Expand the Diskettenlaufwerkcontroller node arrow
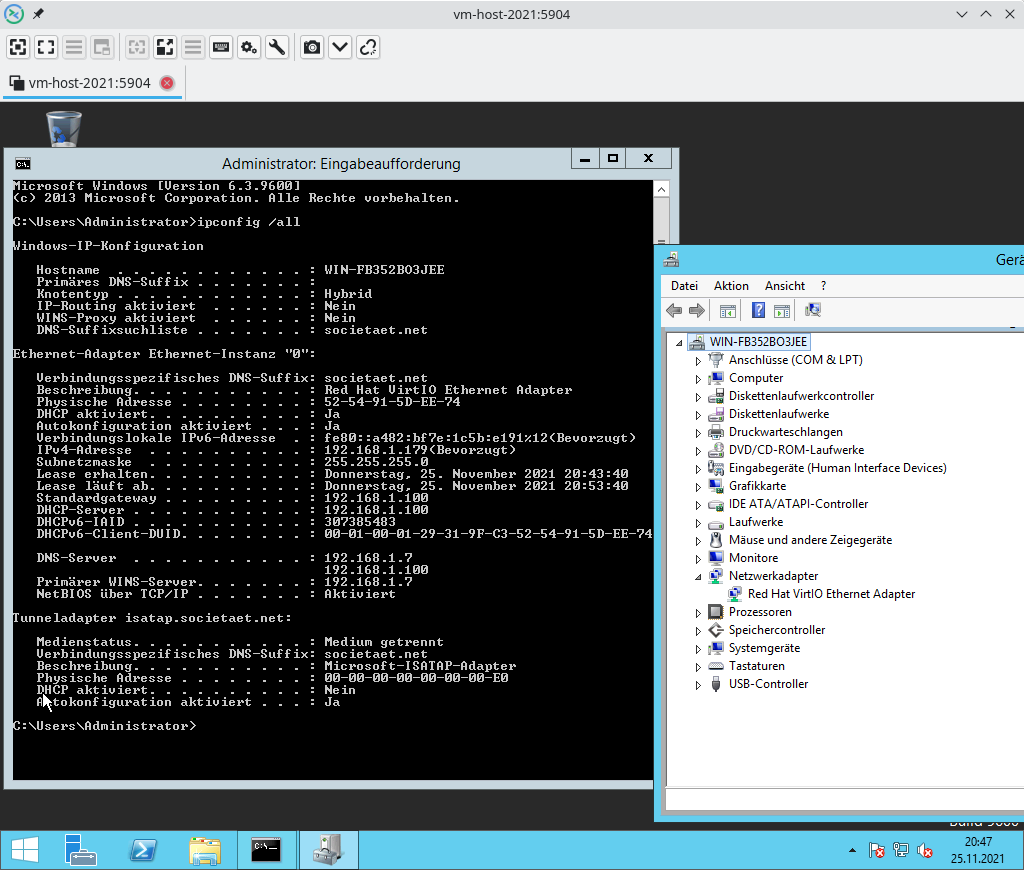Viewport: 1024px width, 870px height. coord(698,396)
